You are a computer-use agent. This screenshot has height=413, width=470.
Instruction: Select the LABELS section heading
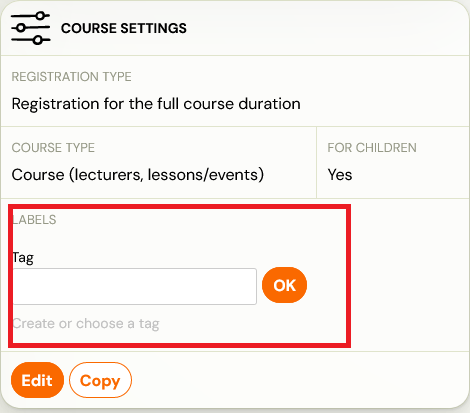pyautogui.click(x=34, y=220)
